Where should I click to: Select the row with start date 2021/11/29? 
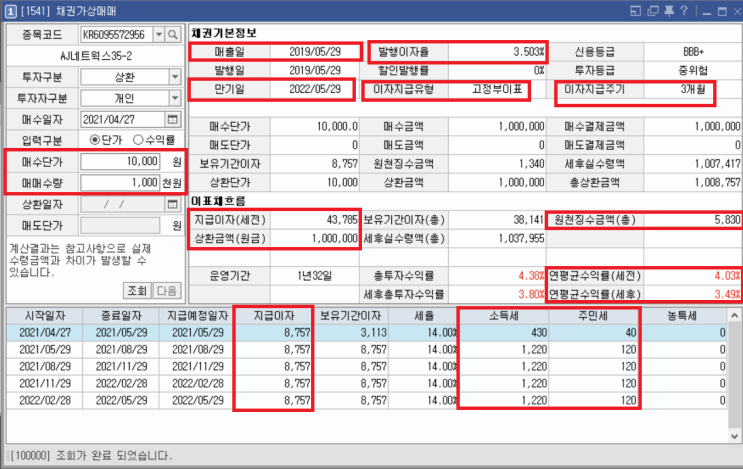pos(366,383)
